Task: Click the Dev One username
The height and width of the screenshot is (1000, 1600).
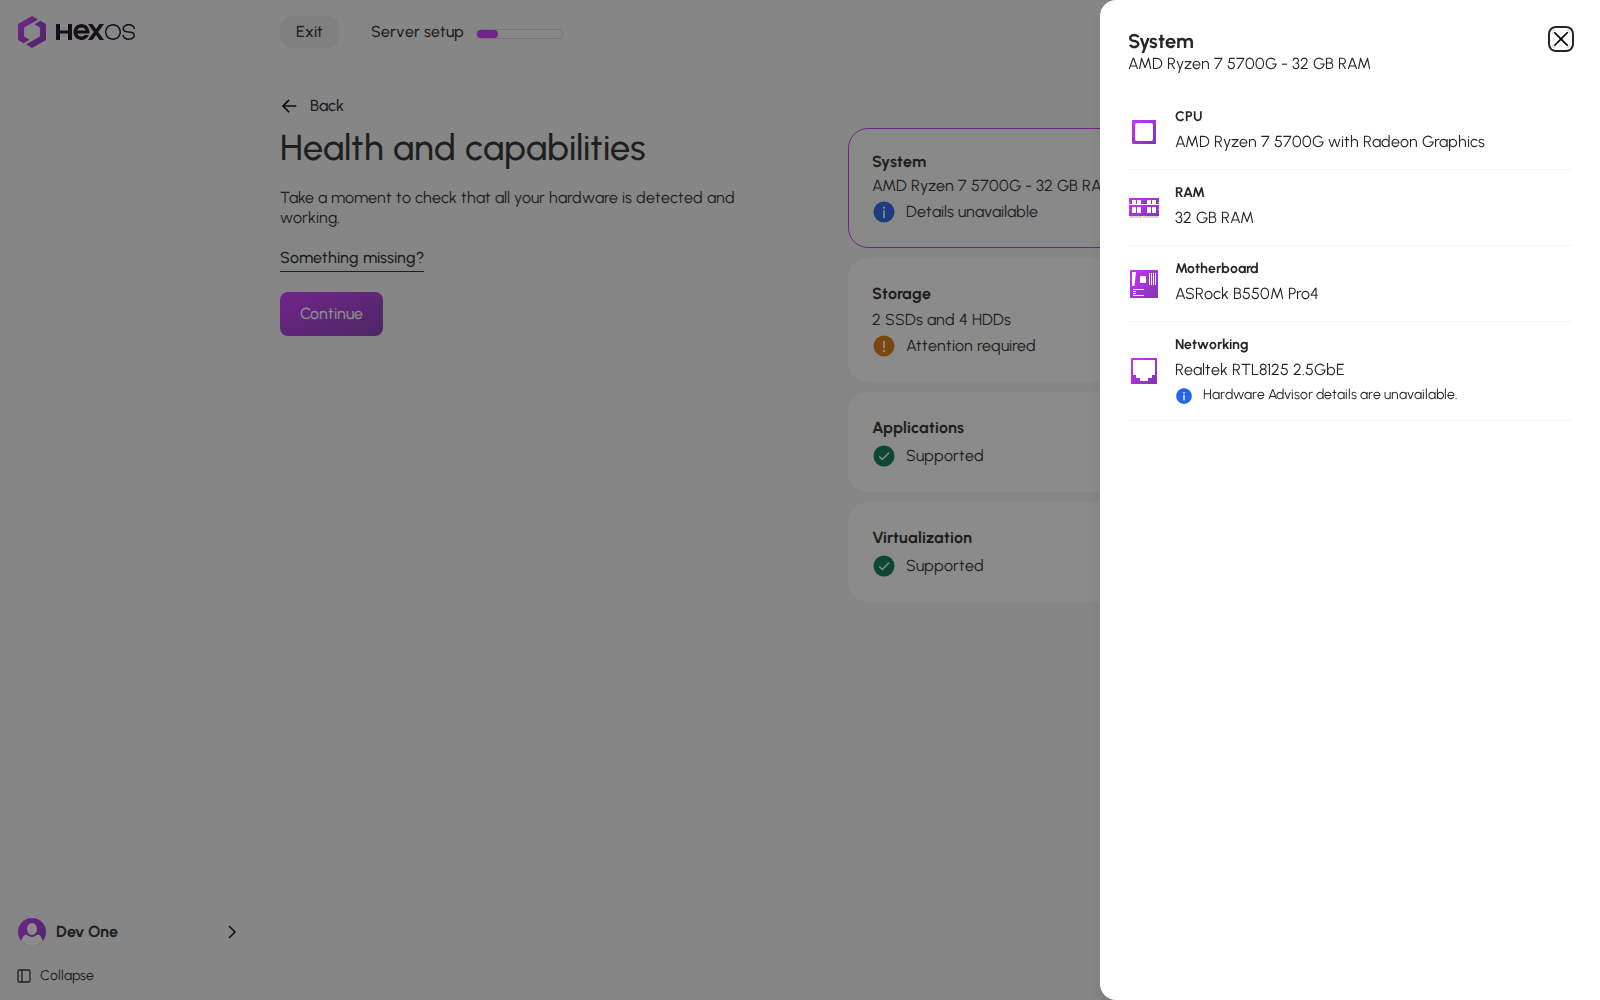Action: click(x=87, y=932)
